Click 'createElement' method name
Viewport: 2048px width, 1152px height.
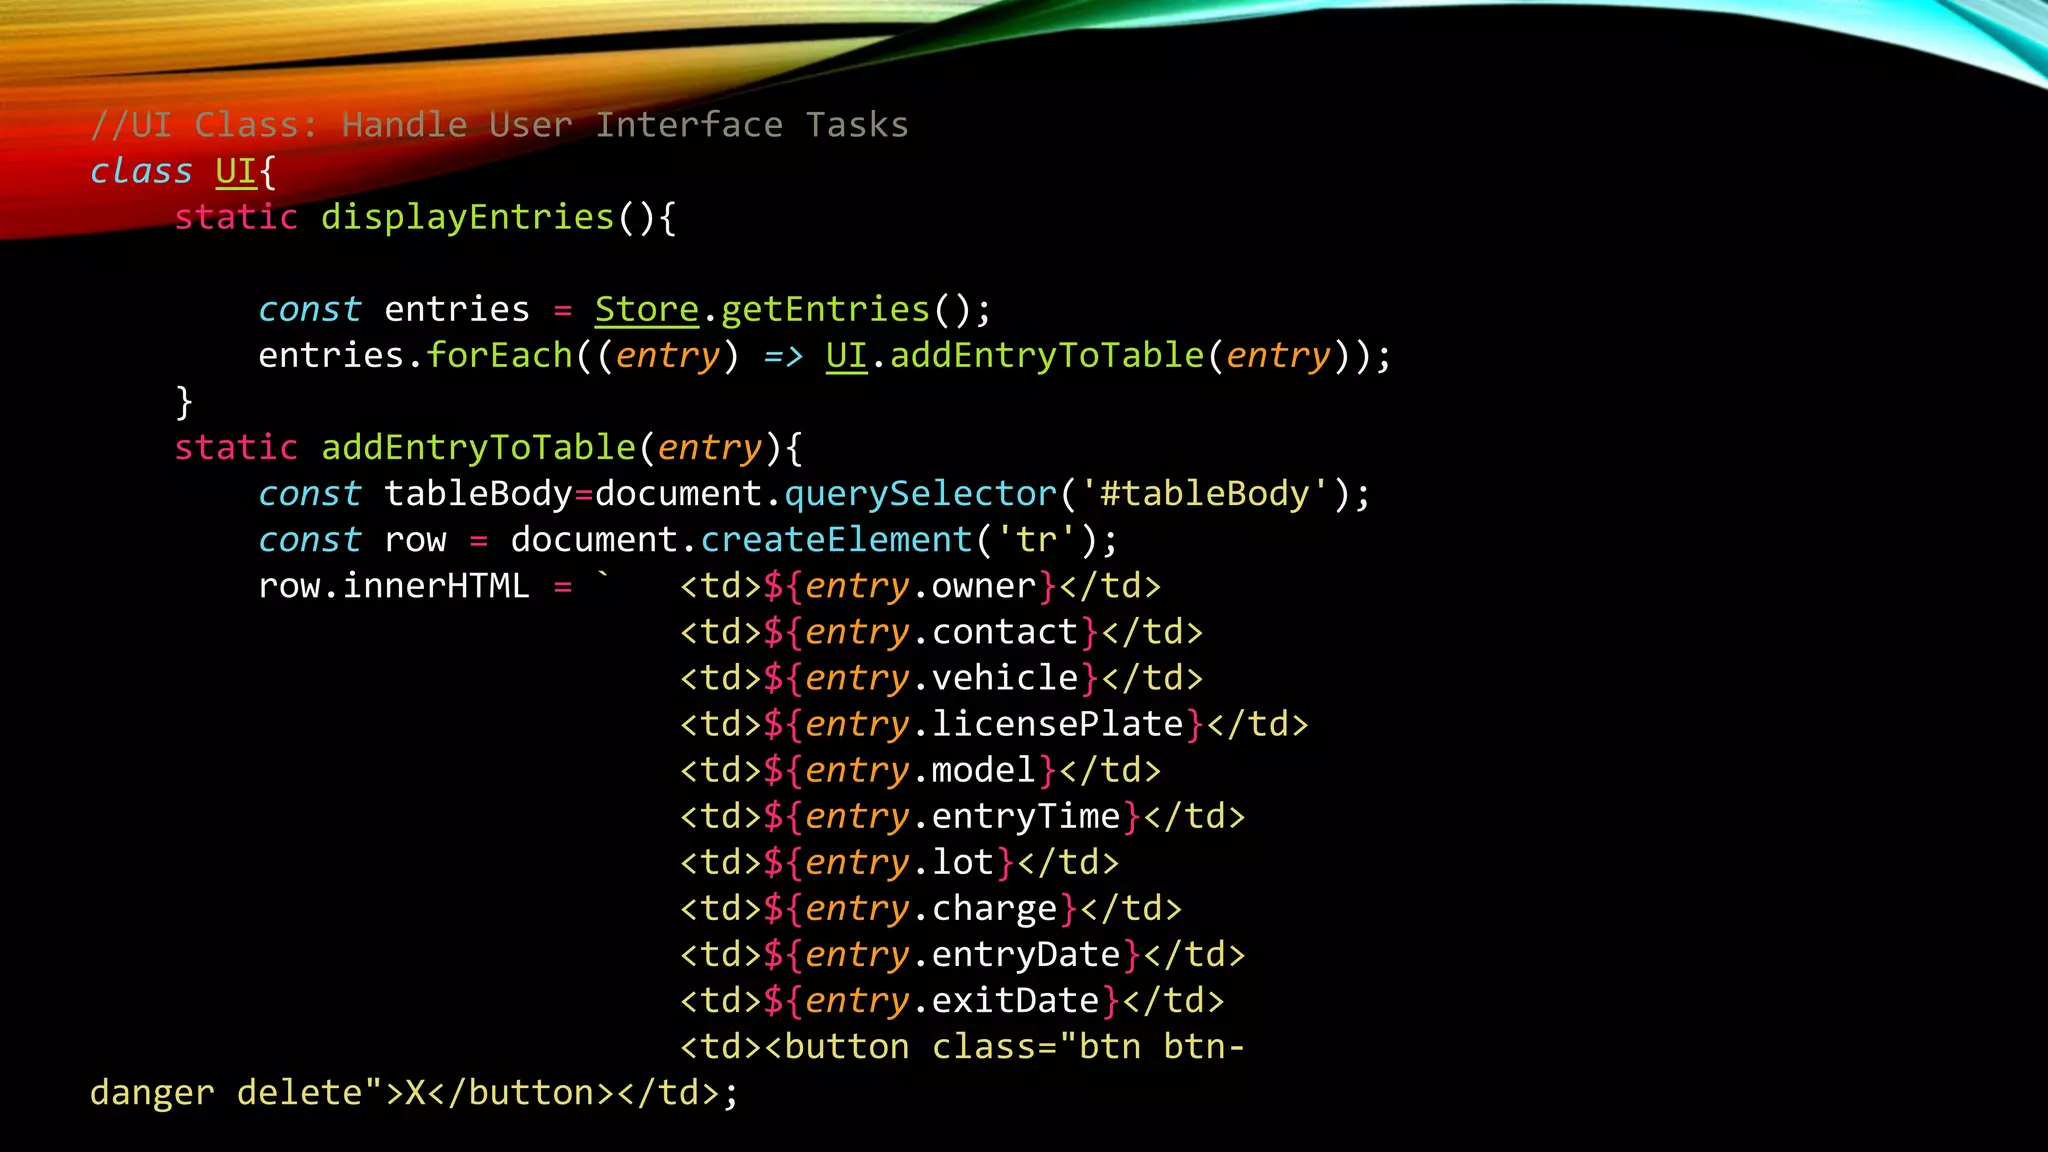click(836, 540)
